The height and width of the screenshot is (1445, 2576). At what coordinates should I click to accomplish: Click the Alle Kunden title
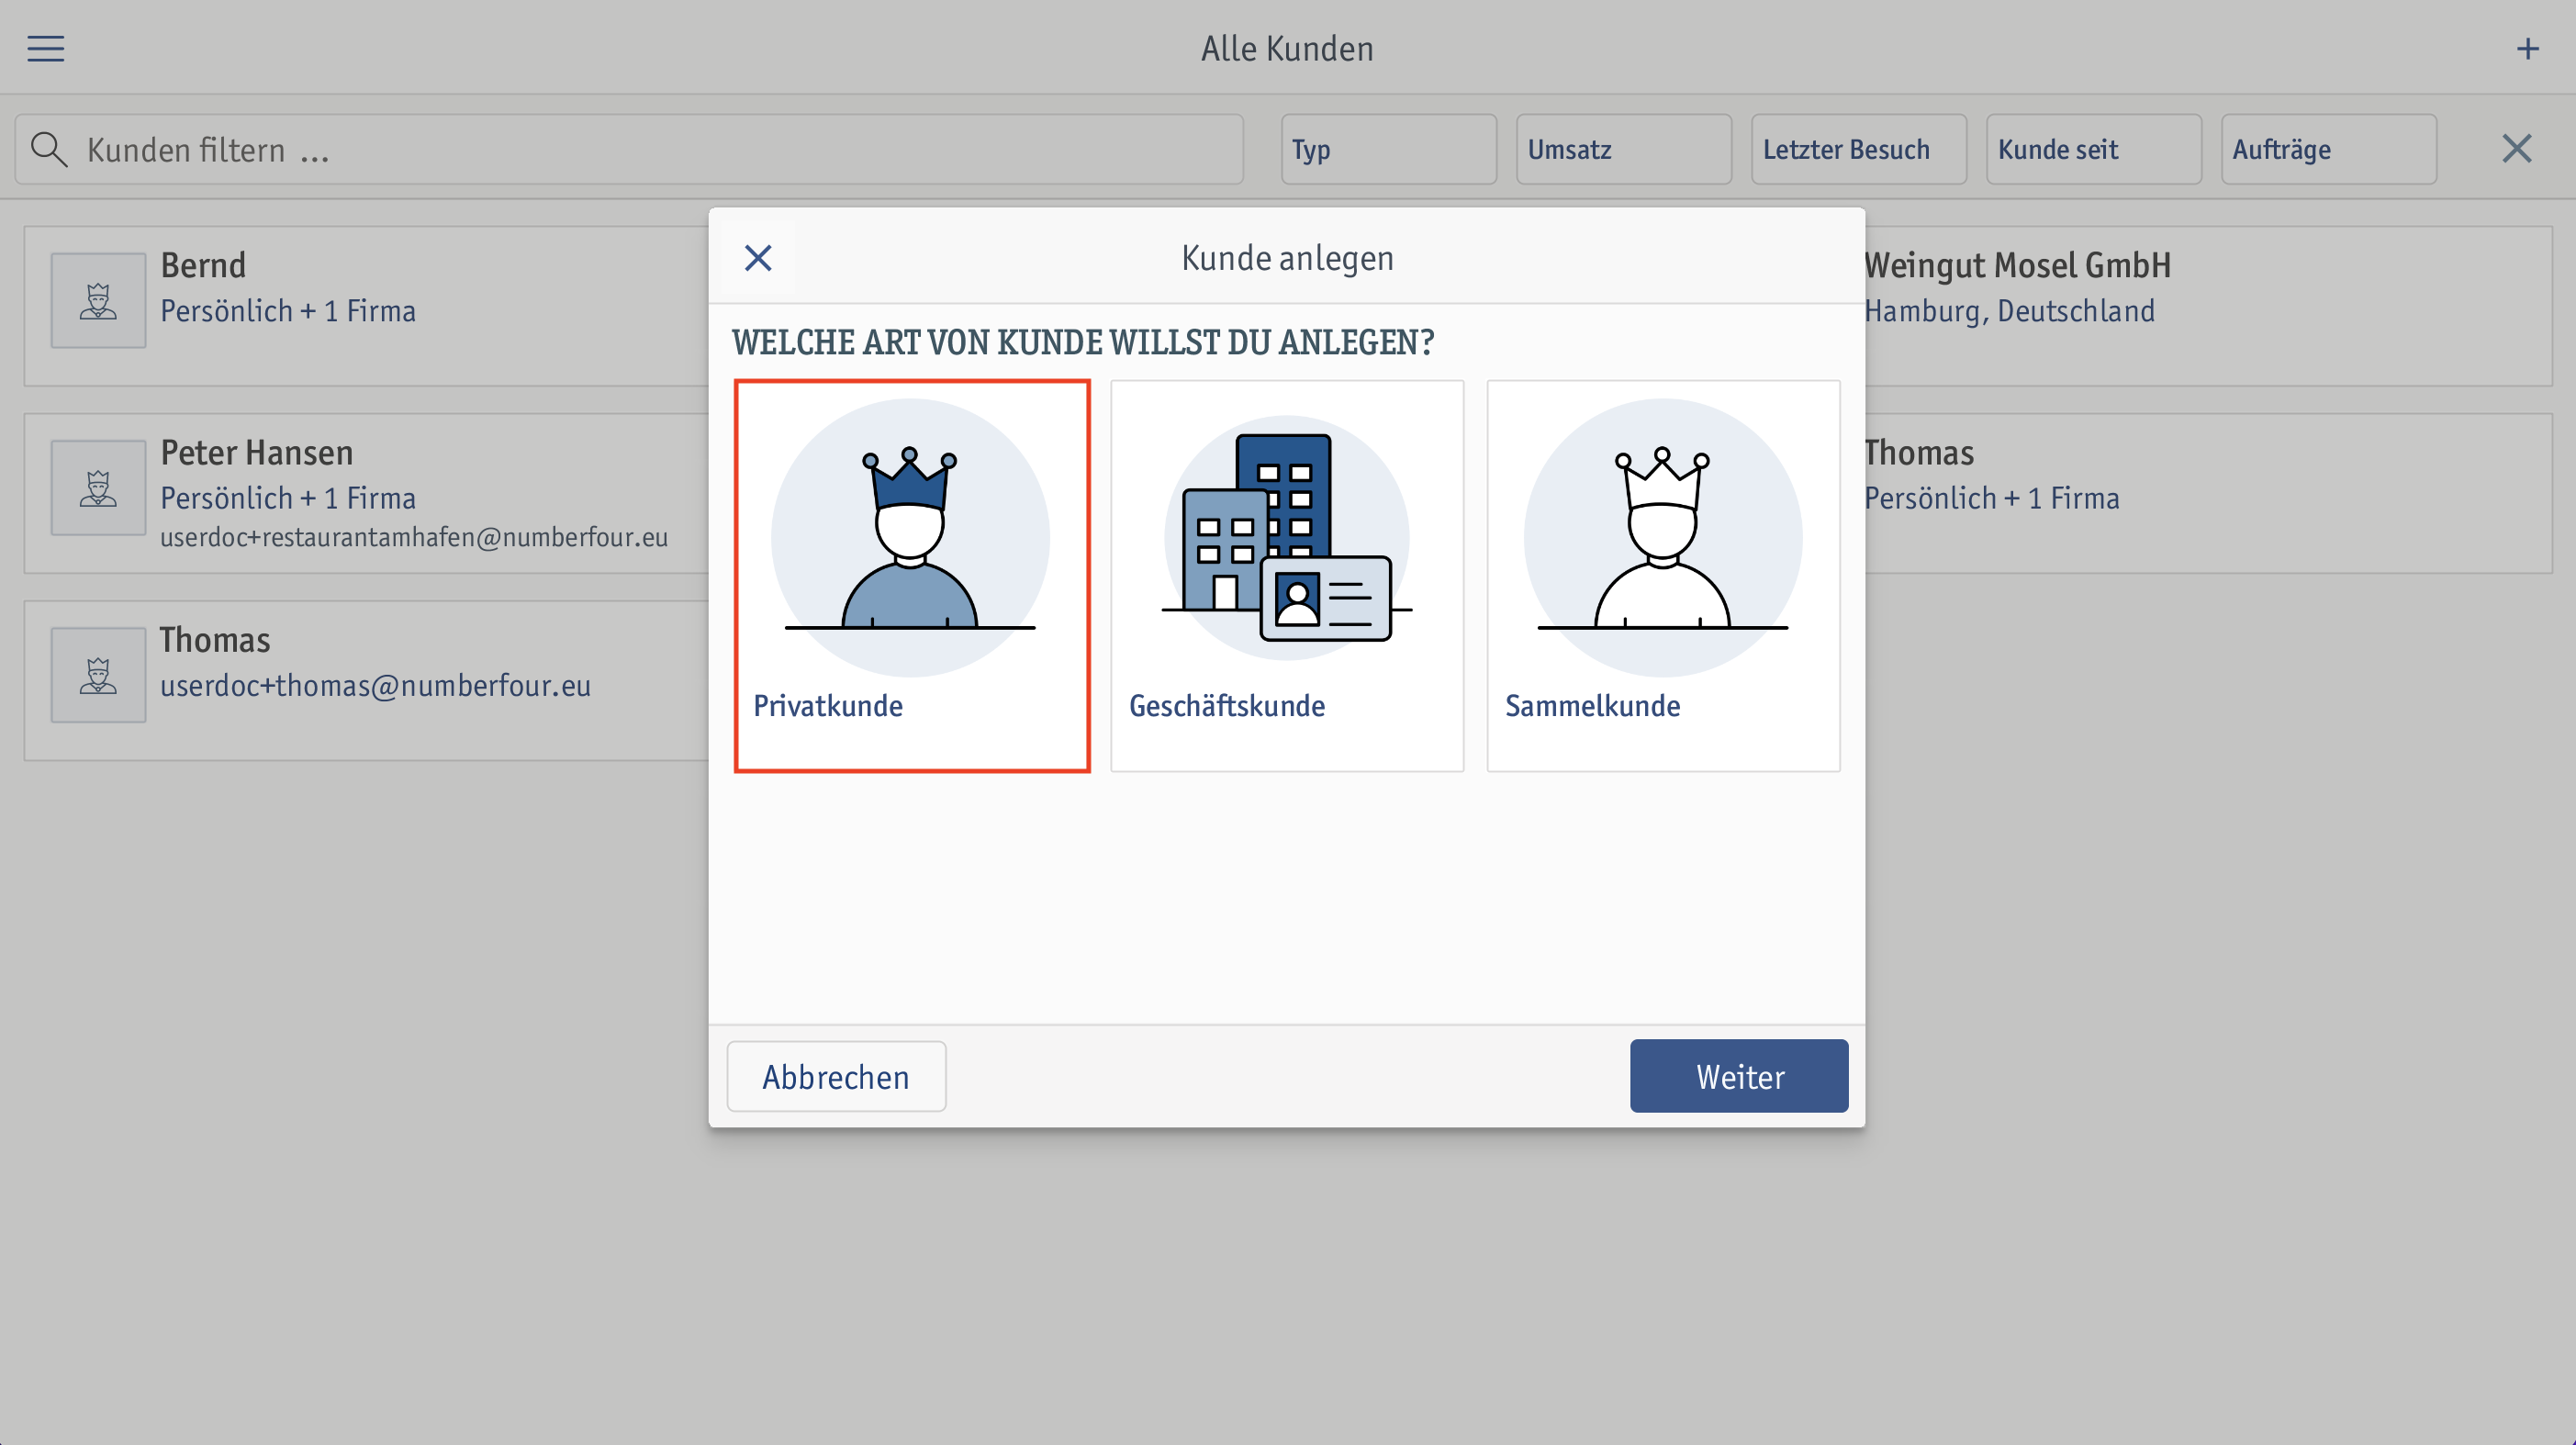pos(1287,49)
